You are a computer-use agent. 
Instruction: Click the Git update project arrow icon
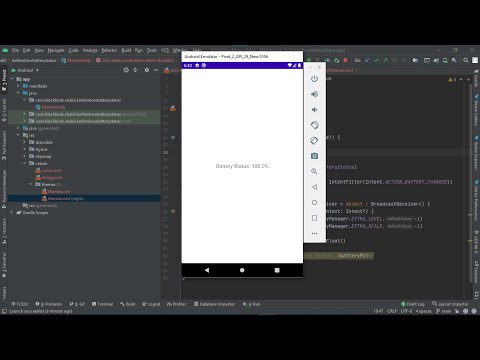coord(367,60)
